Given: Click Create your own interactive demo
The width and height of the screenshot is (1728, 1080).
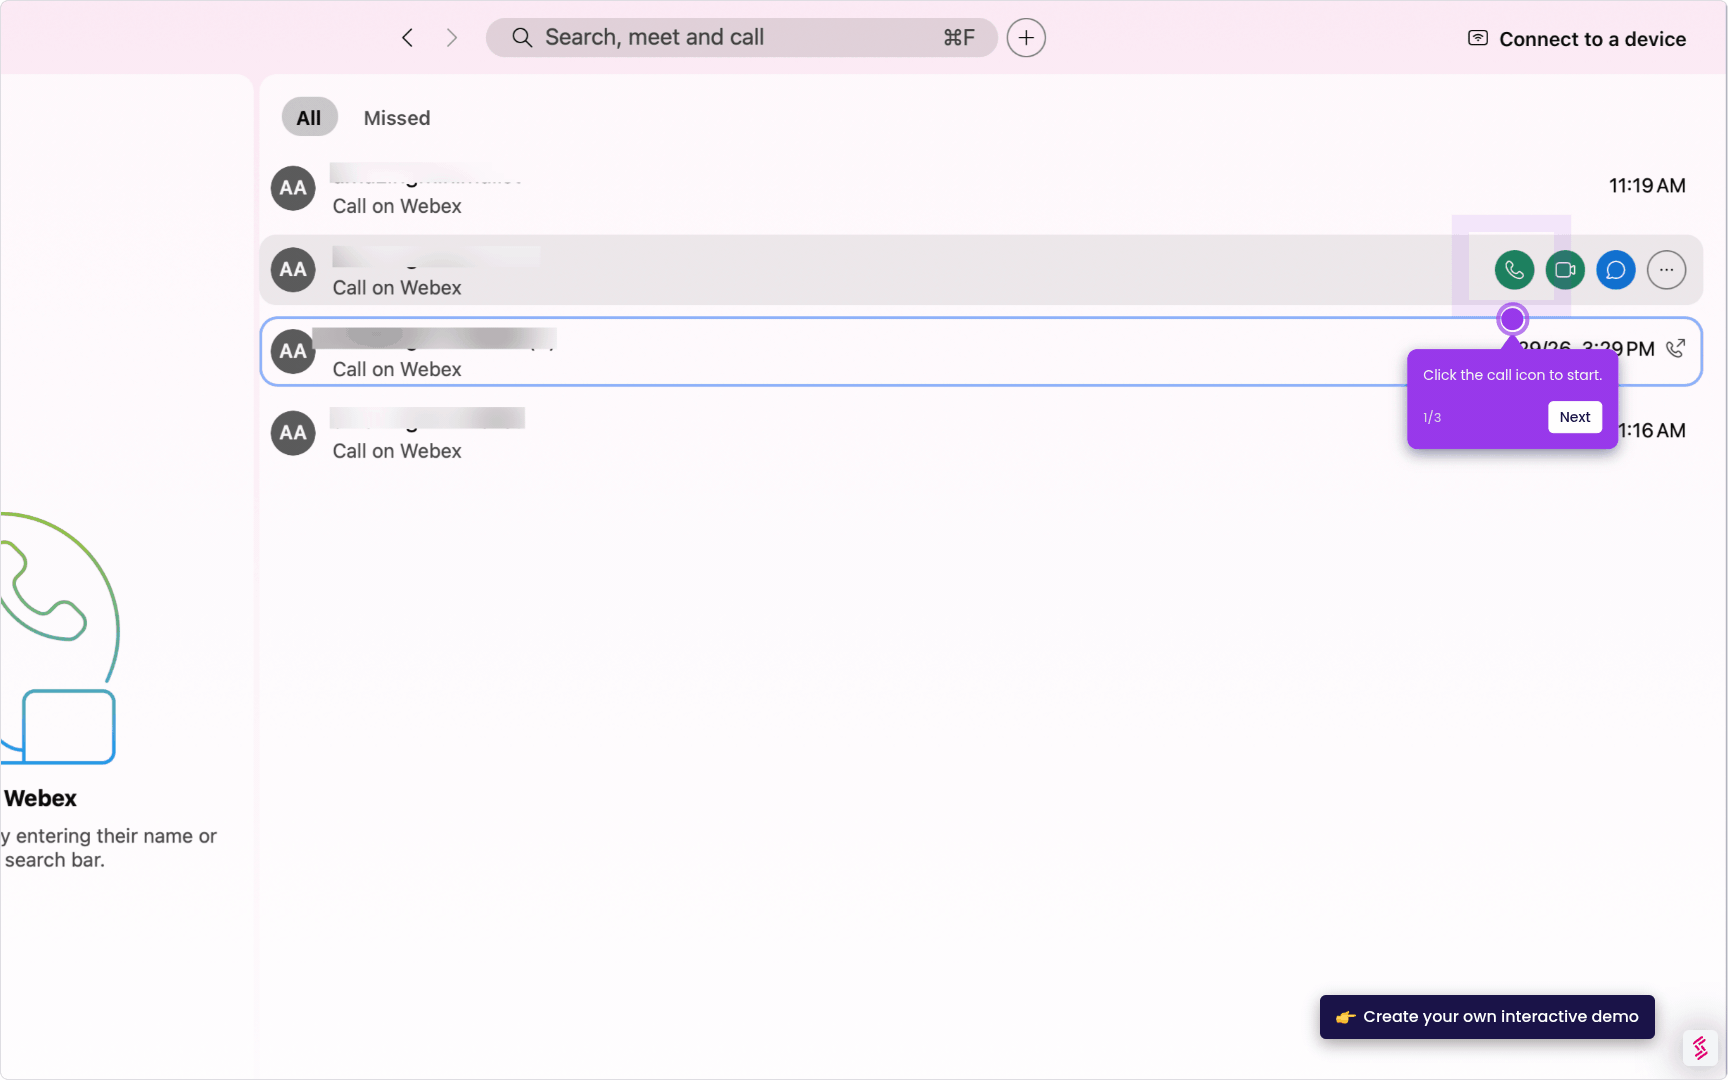Looking at the screenshot, I should [x=1487, y=1017].
